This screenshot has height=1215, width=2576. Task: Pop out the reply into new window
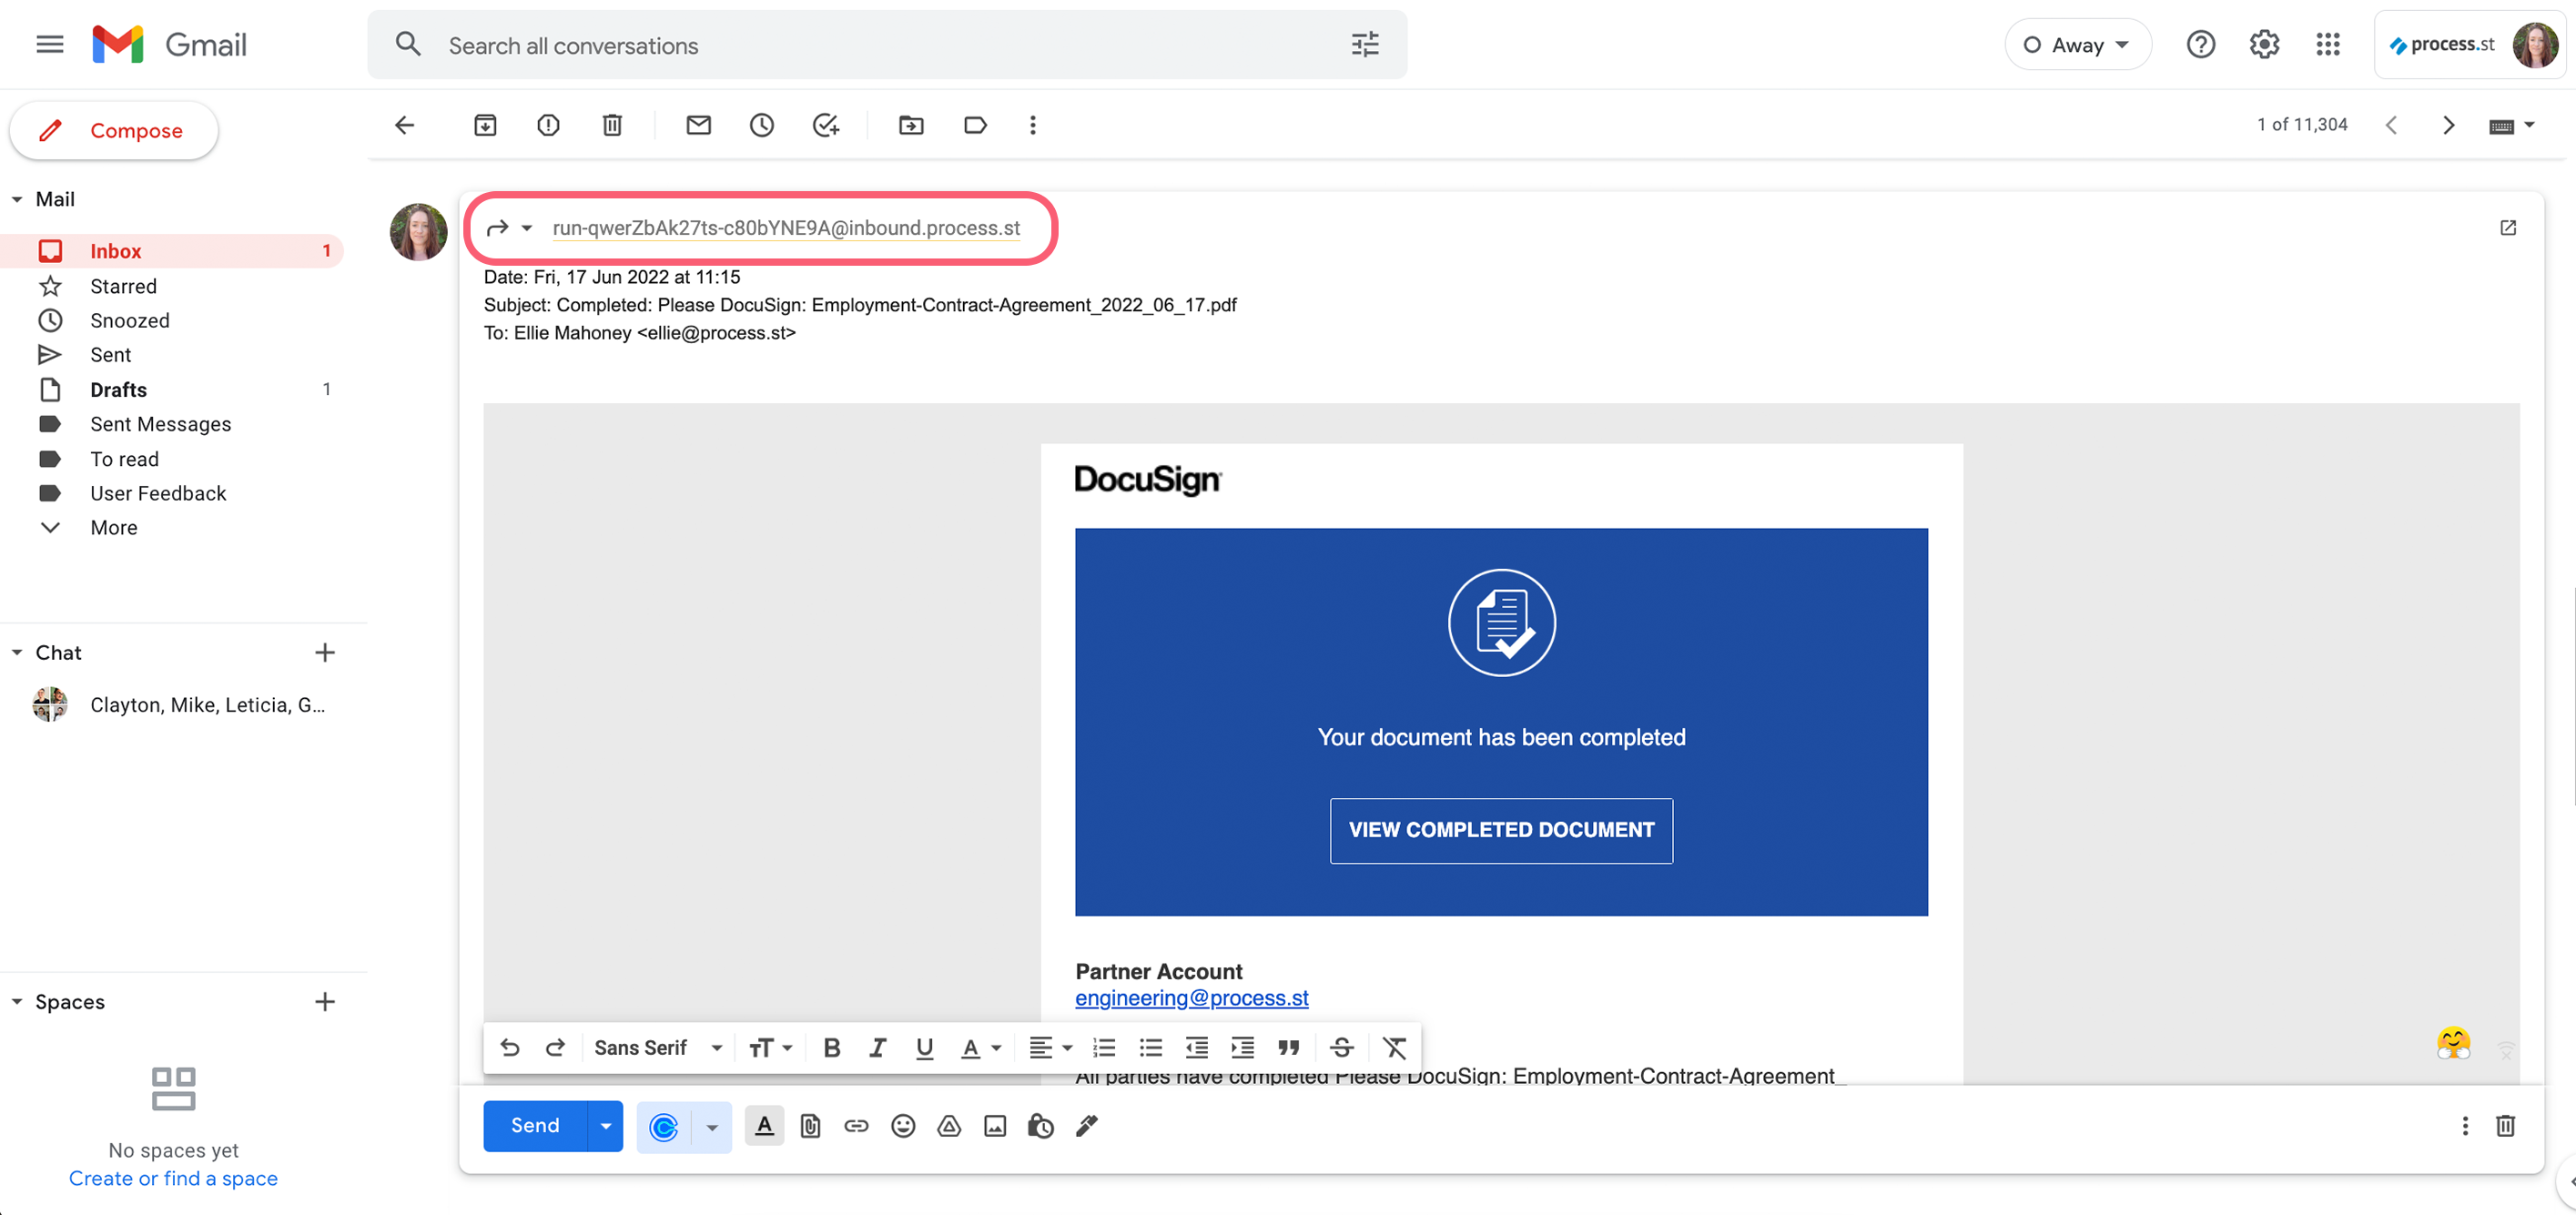2508,228
